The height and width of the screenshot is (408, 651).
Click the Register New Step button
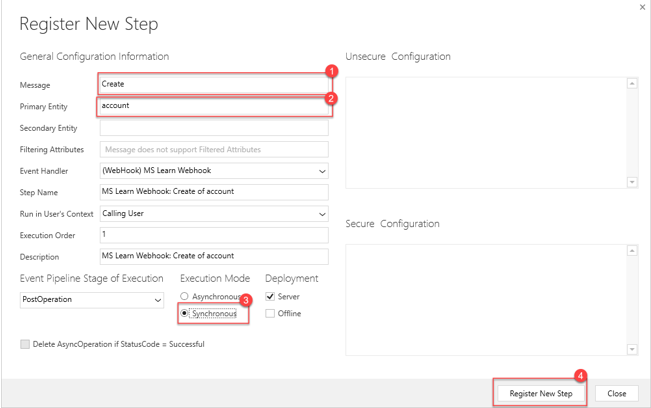click(x=541, y=393)
